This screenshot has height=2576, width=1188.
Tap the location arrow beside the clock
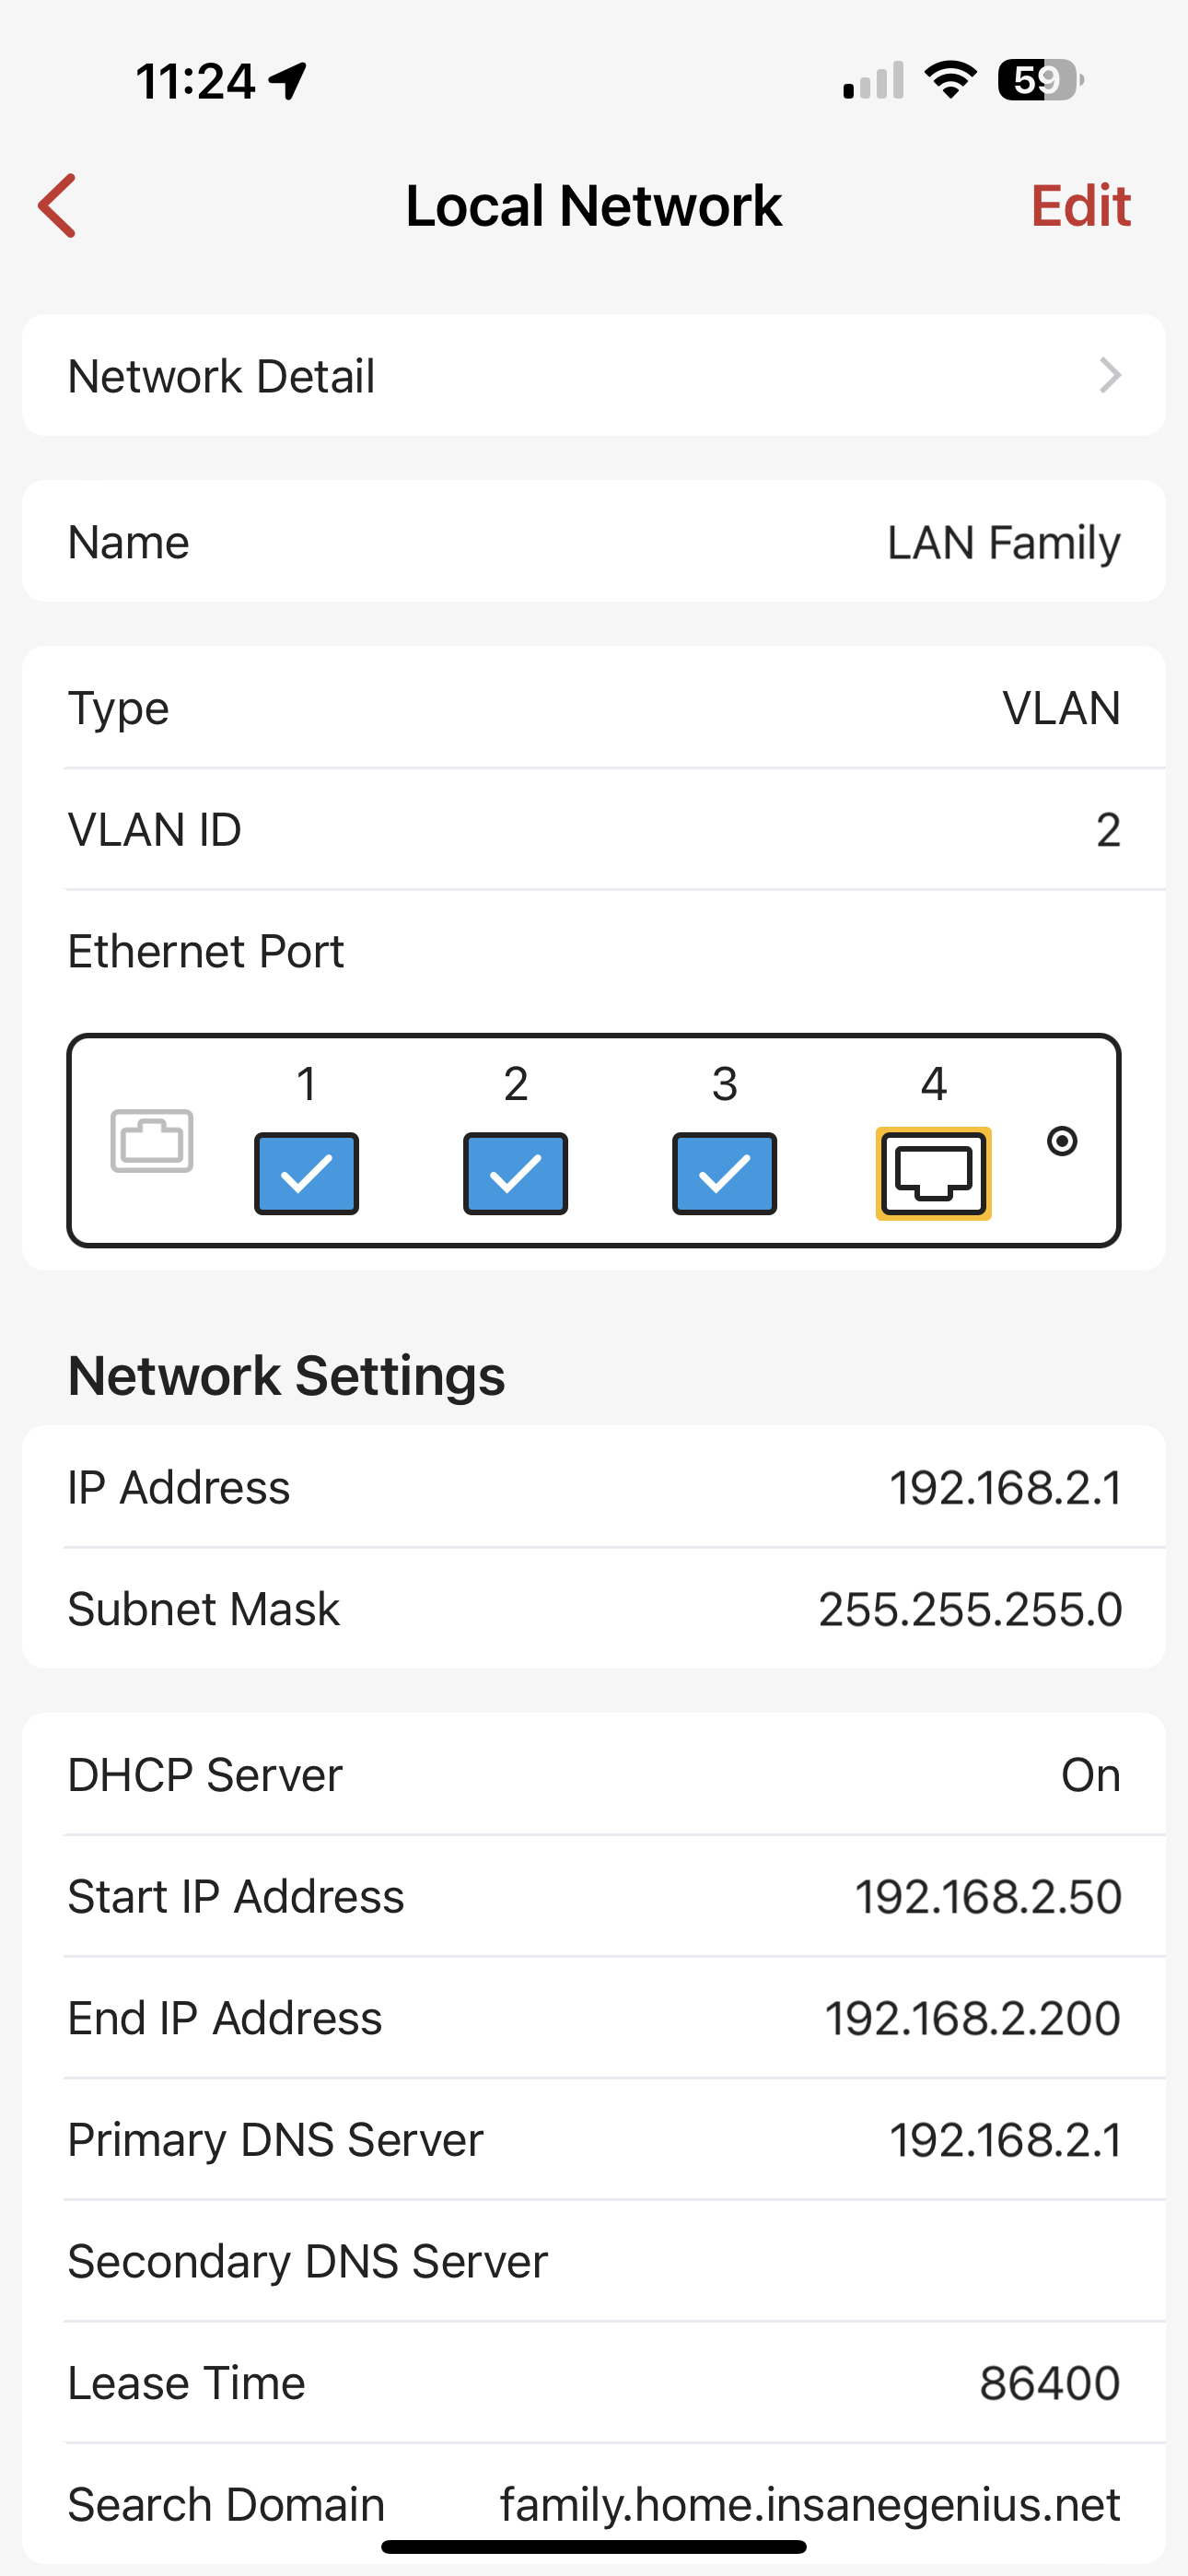(x=288, y=81)
